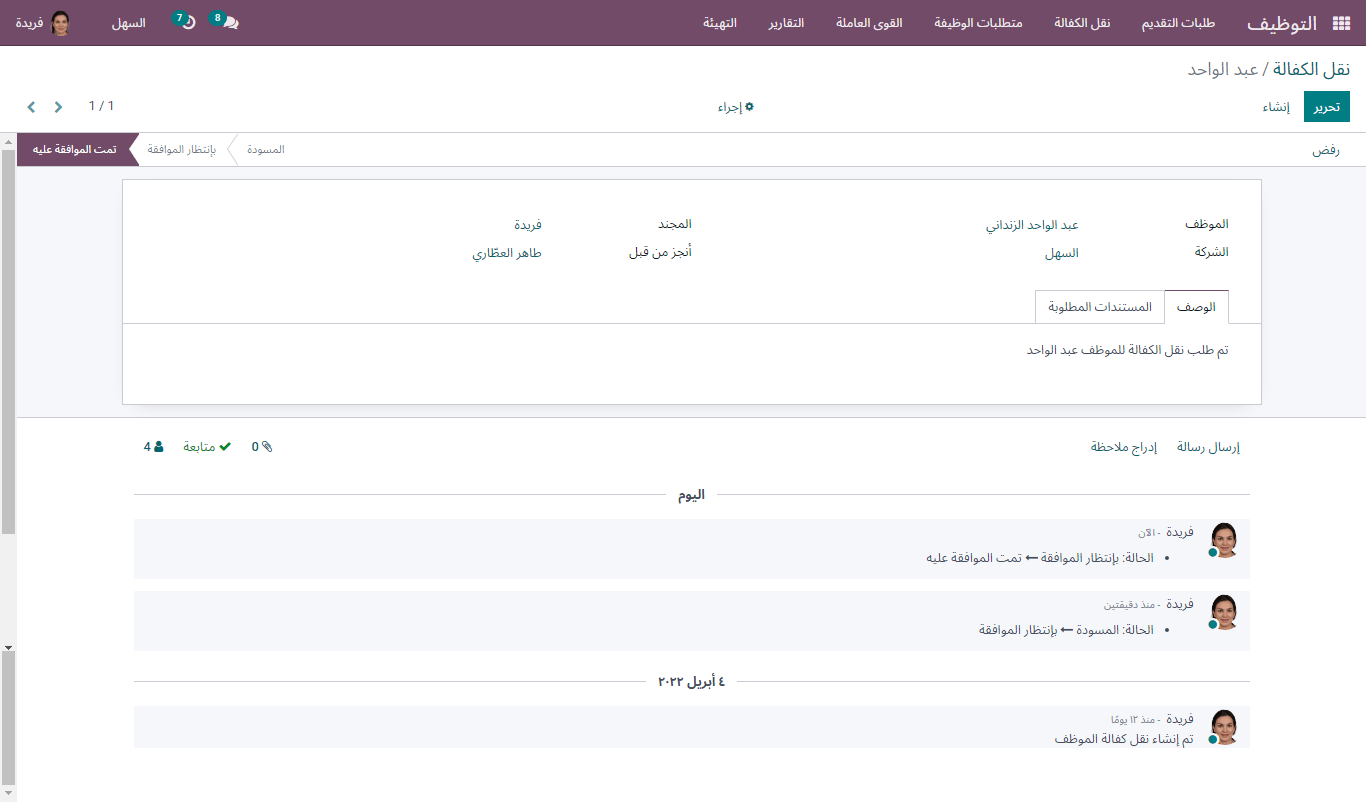The height and width of the screenshot is (802, 1366).
Task: Click the التوظيف app title
Action: [x=1281, y=23]
